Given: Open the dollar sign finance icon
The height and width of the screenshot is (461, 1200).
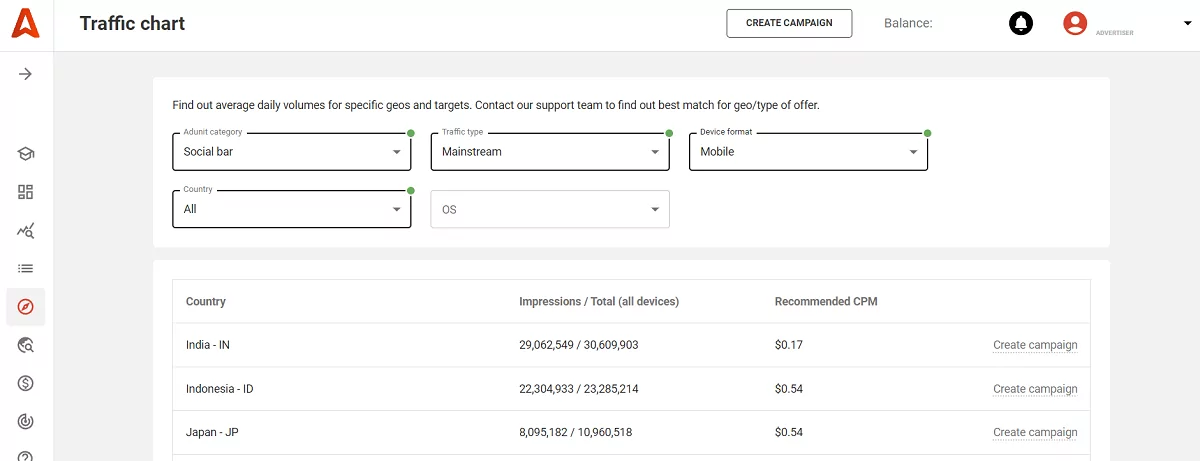Looking at the screenshot, I should click(x=26, y=383).
